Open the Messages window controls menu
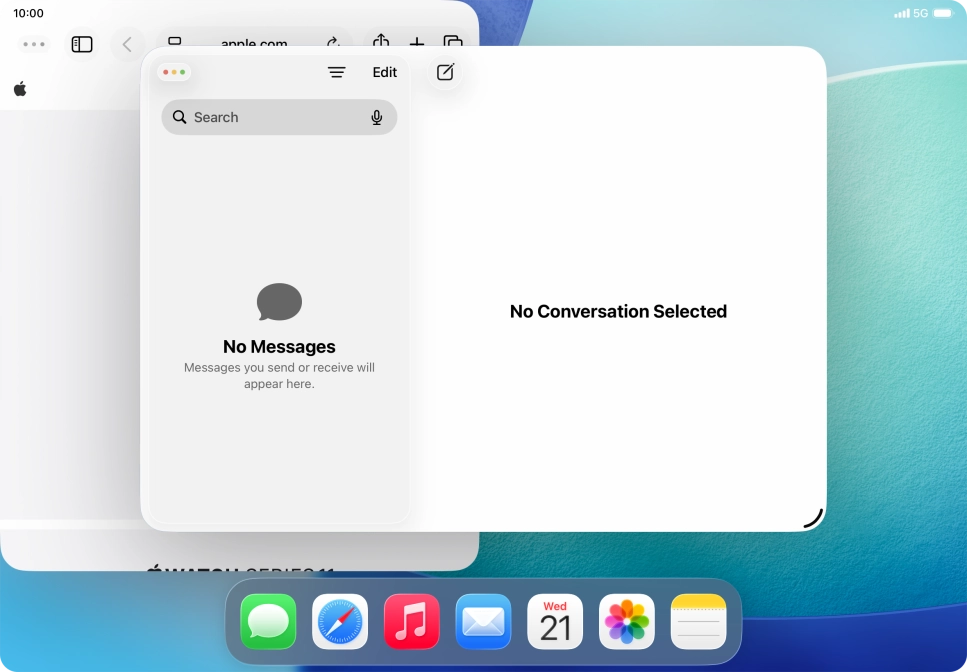 [174, 71]
